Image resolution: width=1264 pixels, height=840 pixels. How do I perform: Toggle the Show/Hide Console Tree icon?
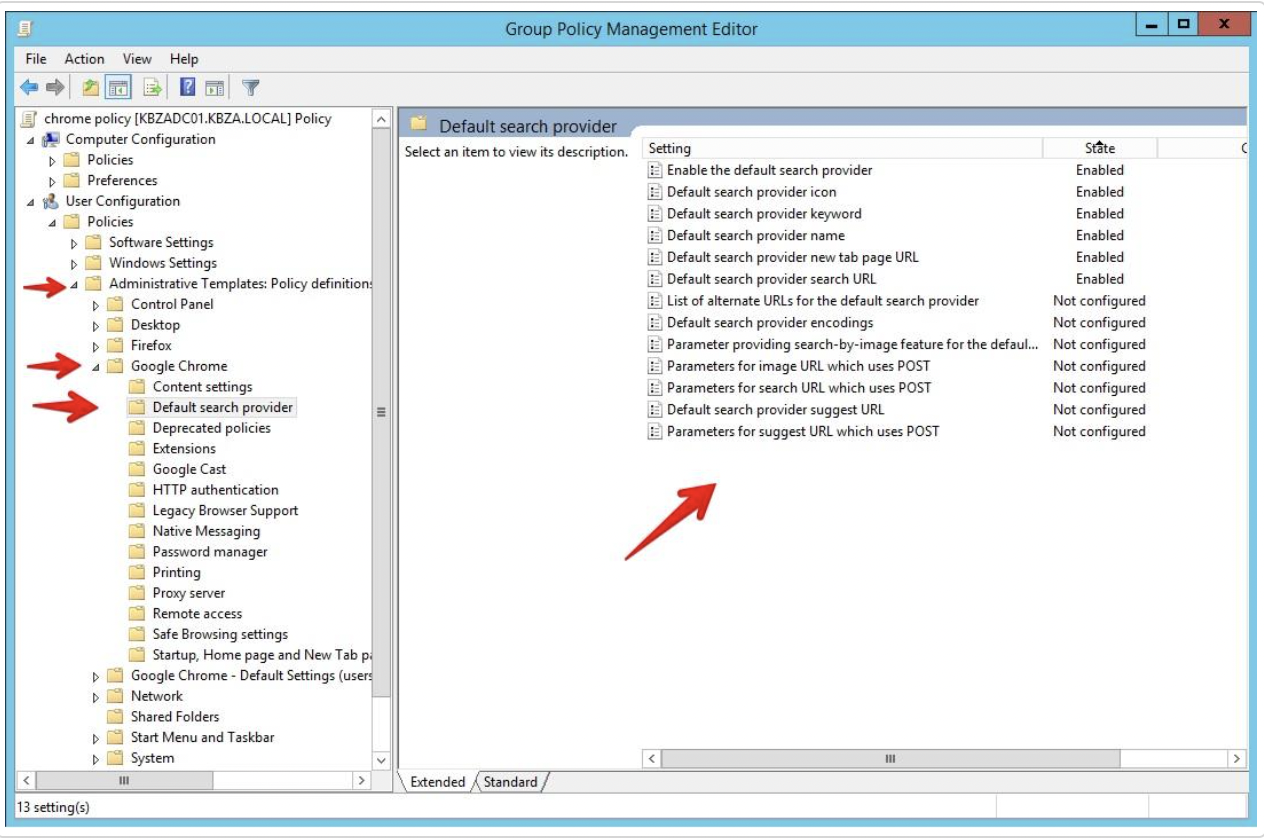pos(119,88)
